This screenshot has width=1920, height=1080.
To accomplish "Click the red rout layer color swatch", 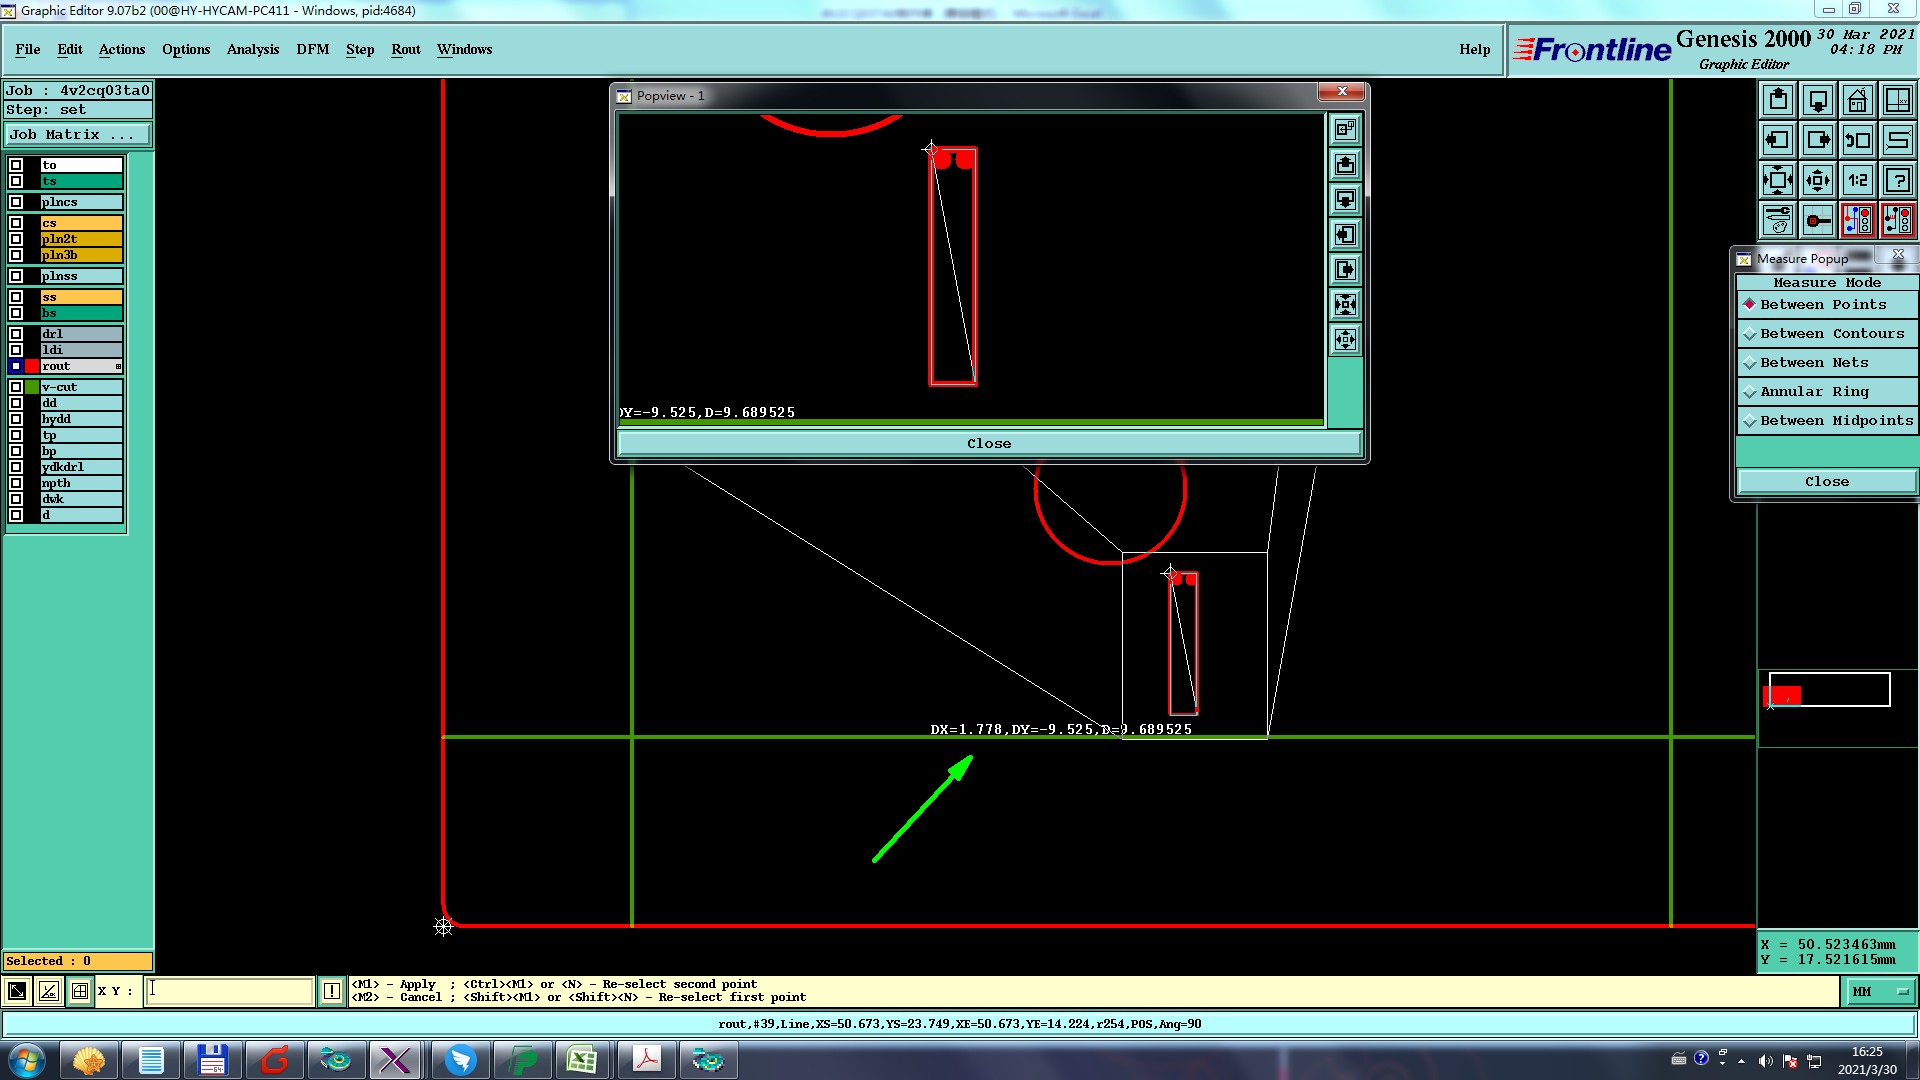I will pos(32,366).
